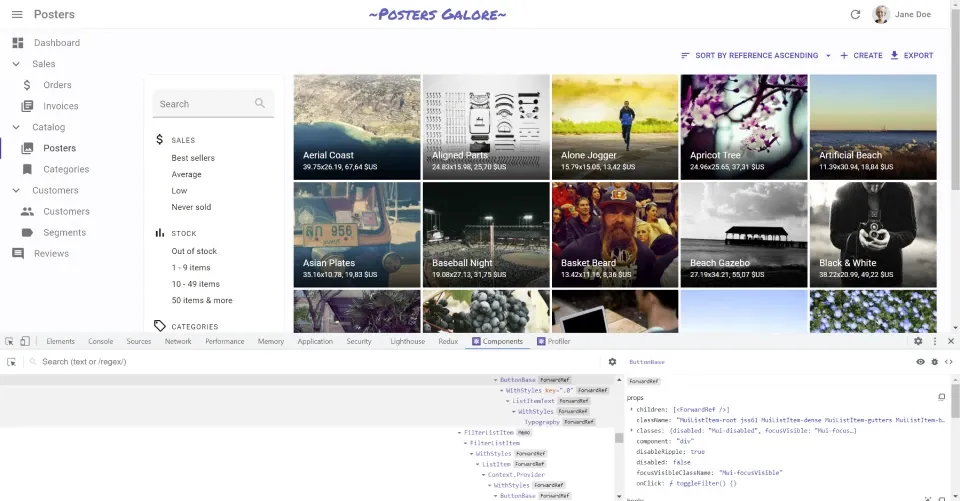Click the label icon beside Segments
The image size is (960, 501).
[27, 233]
